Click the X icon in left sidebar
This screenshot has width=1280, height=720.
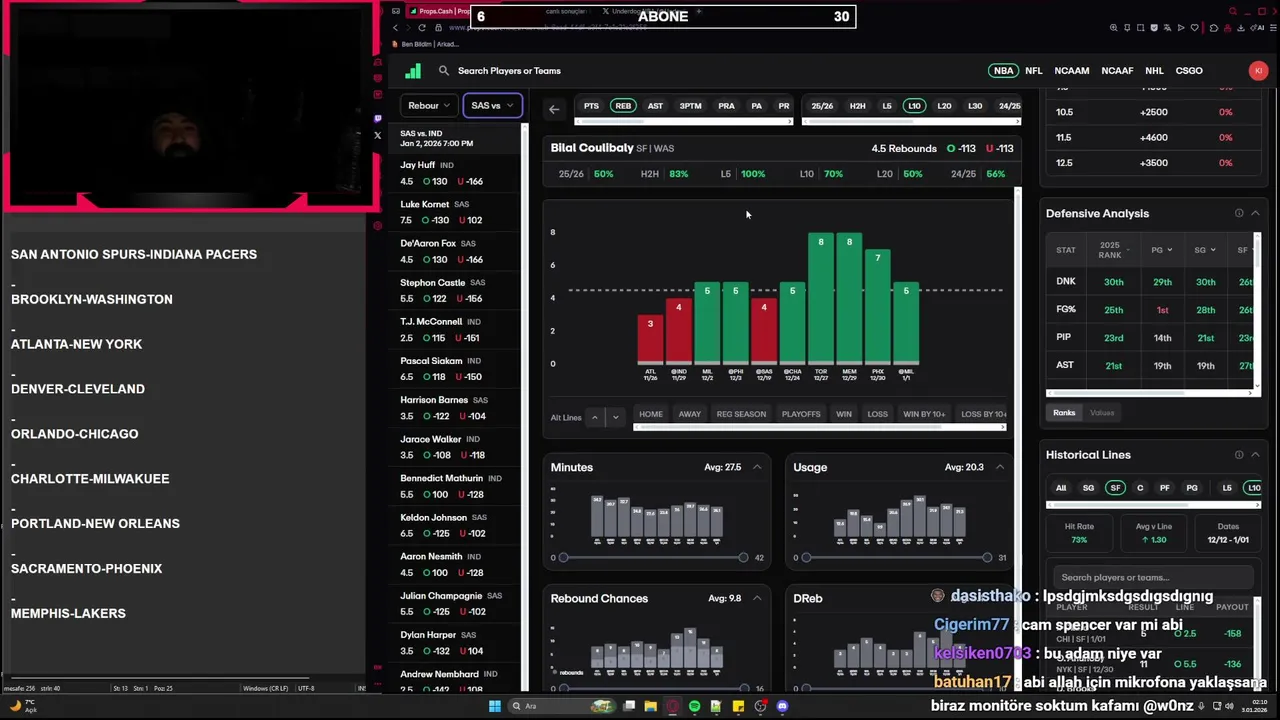(x=377, y=135)
